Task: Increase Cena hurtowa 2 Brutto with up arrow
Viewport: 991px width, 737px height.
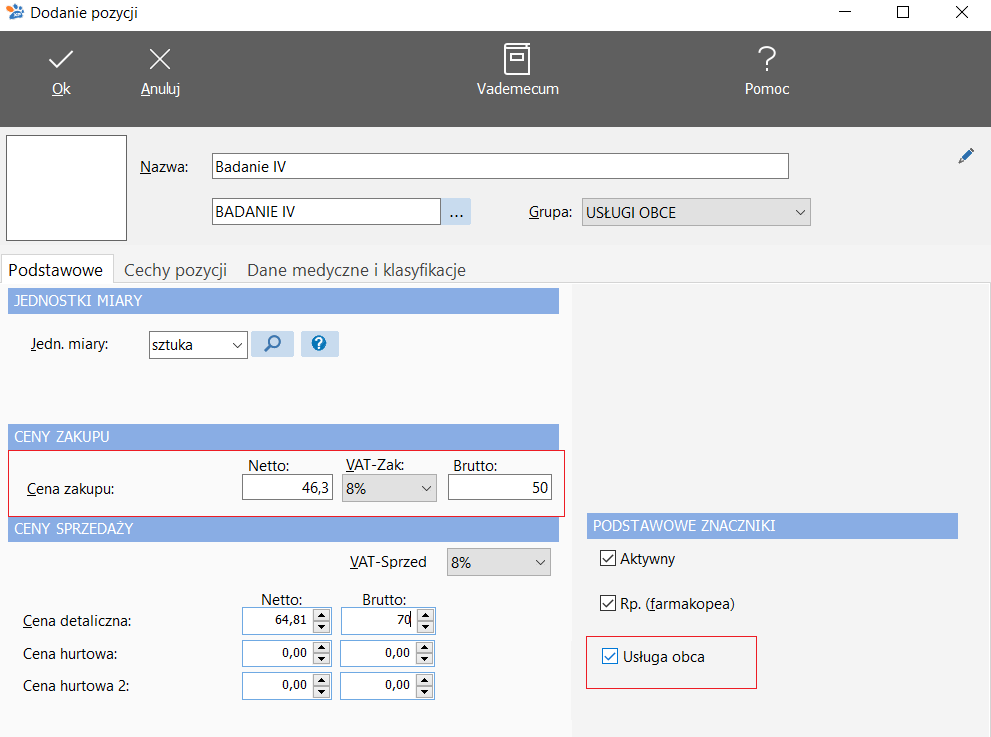Action: pyautogui.click(x=425, y=680)
